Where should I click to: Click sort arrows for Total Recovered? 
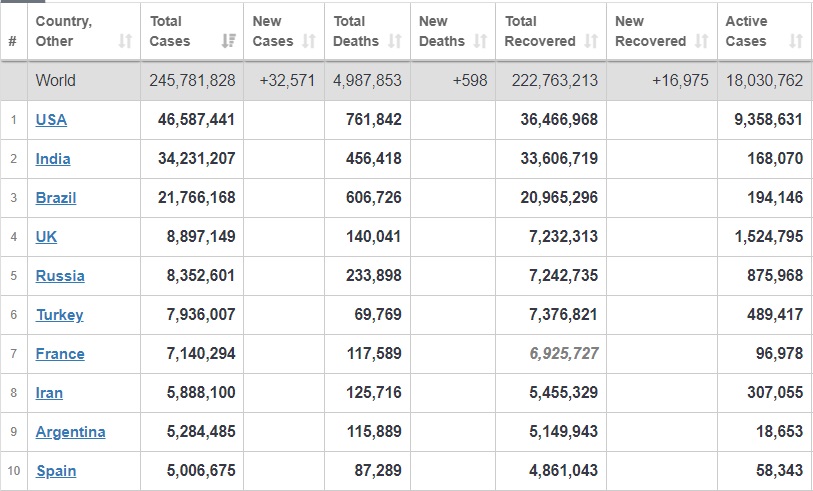point(590,41)
